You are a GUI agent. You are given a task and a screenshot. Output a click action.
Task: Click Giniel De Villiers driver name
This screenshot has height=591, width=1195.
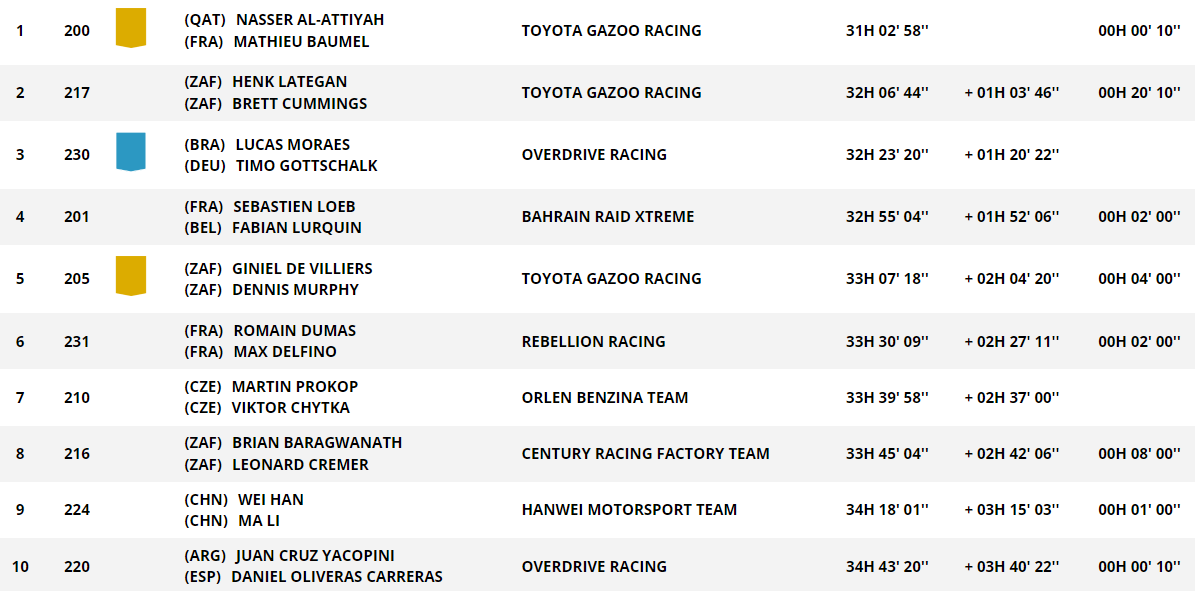(x=302, y=268)
